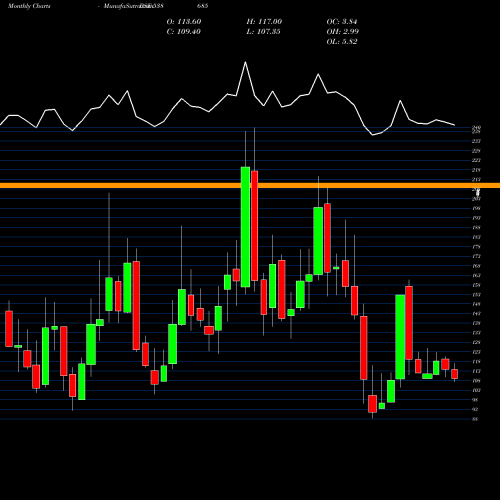The image size is (500, 500).
Task: Click the orange horizontal price line
Action: pos(250,186)
